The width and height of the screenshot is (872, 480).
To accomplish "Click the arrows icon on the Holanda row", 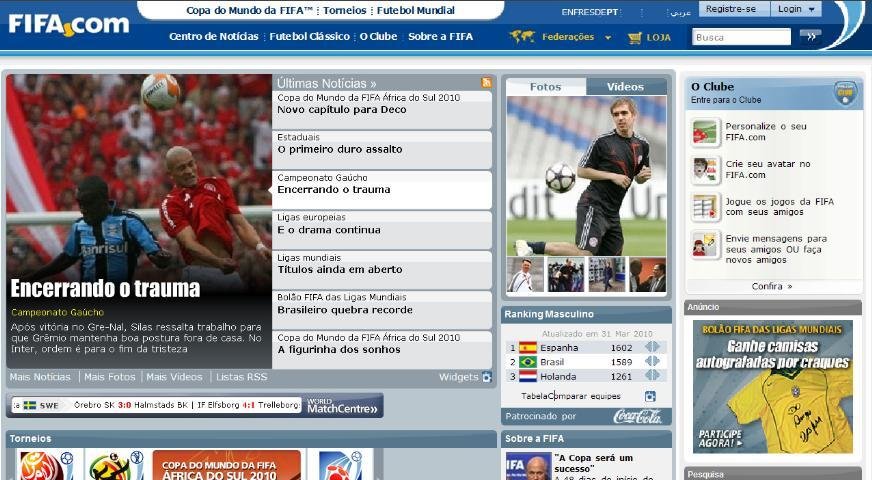I will (652, 376).
